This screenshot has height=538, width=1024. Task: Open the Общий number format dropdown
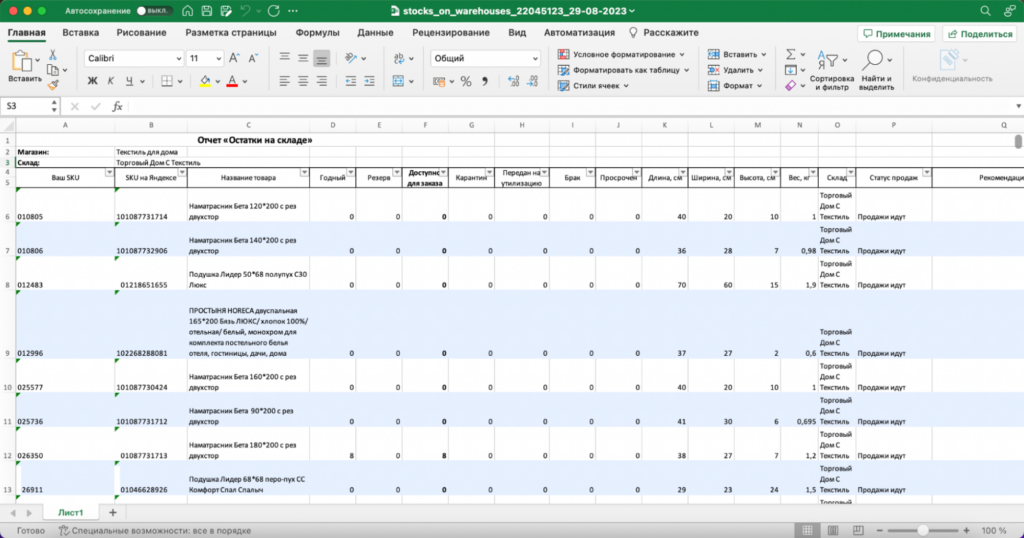tap(533, 58)
